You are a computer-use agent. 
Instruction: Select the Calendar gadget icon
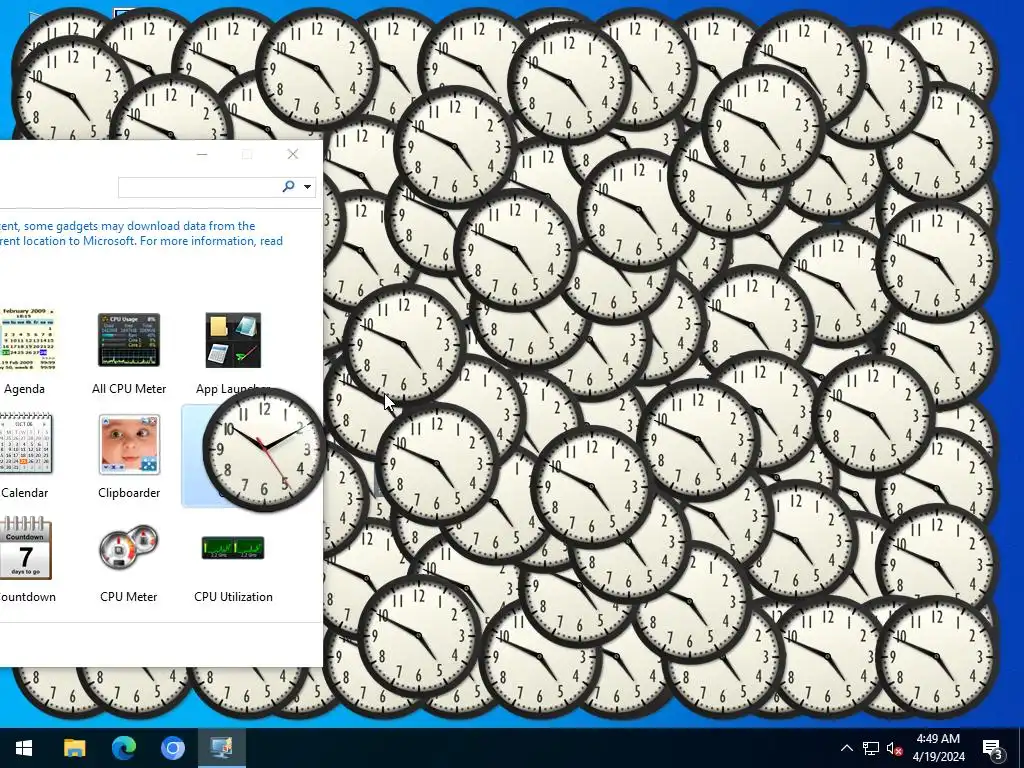click(x=26, y=443)
